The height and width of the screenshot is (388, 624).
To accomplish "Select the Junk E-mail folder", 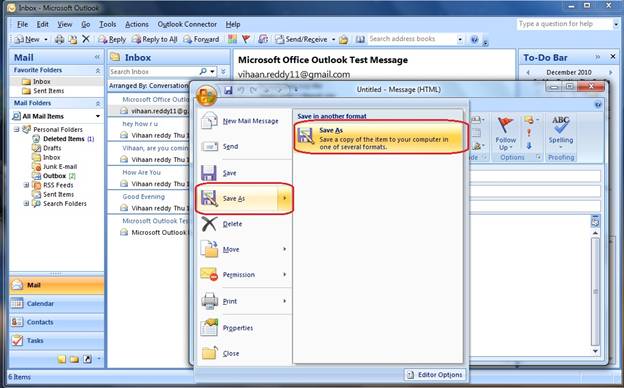I will click(55, 167).
